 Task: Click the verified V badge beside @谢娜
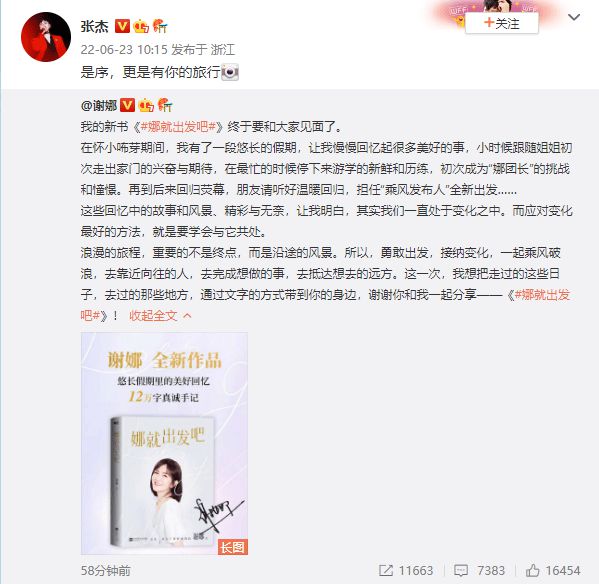pos(127,105)
